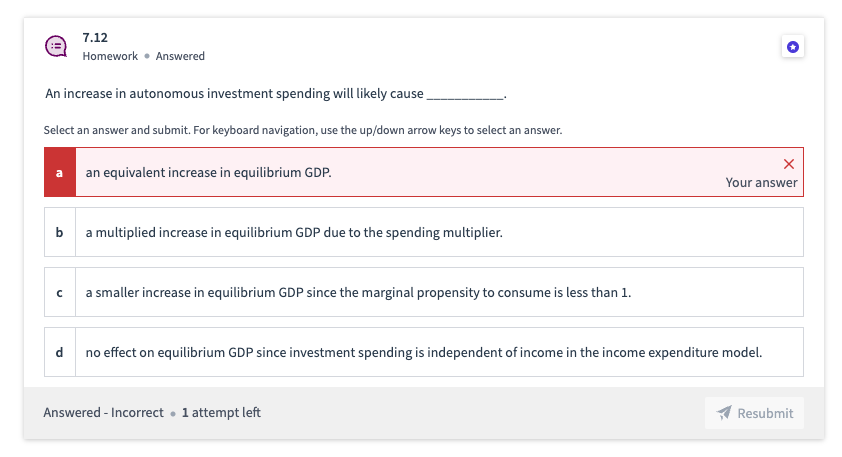
Task: Click the question number 7.12
Action: (95, 37)
